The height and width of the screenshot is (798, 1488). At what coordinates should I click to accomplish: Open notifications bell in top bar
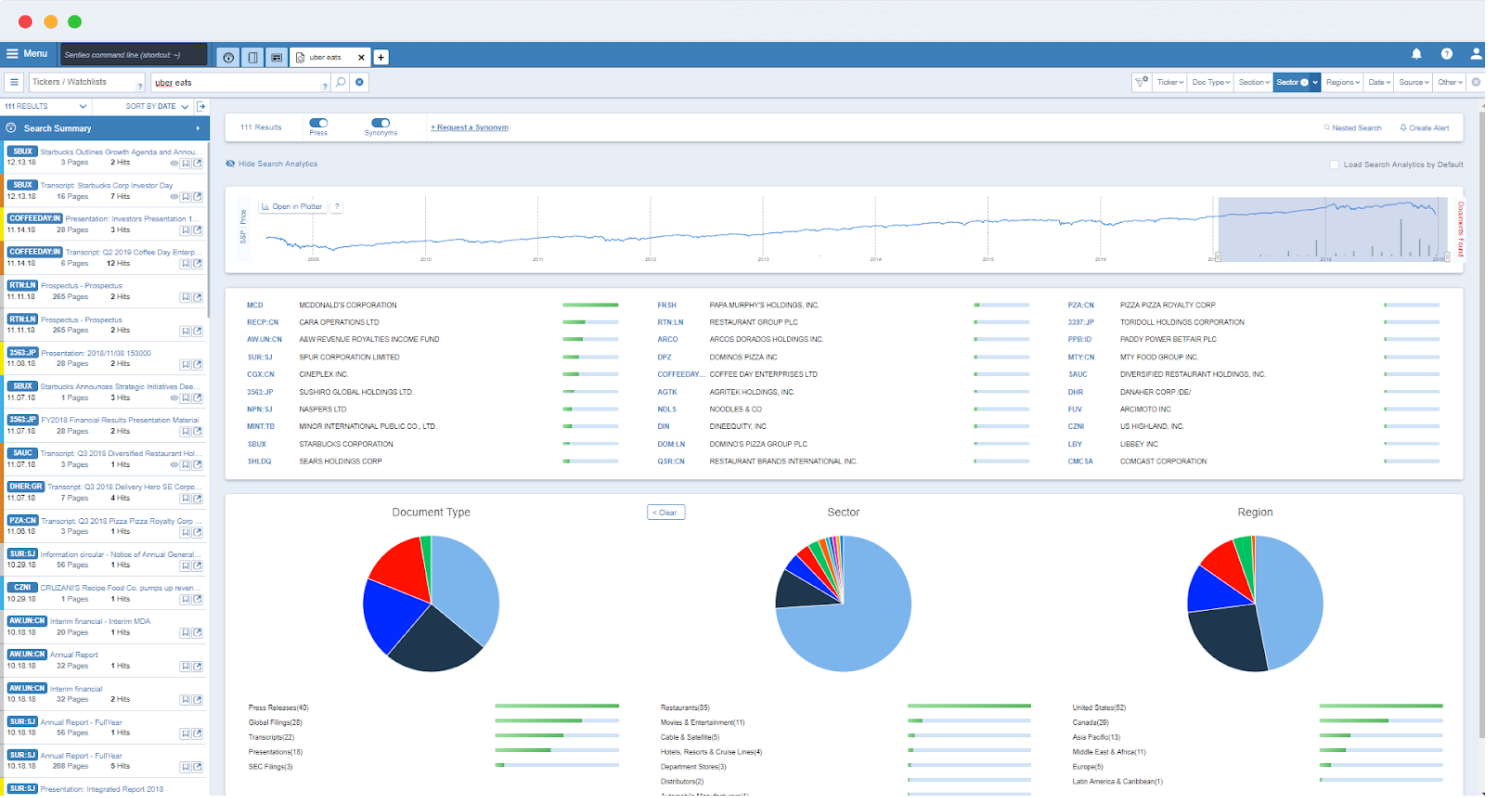(1417, 54)
